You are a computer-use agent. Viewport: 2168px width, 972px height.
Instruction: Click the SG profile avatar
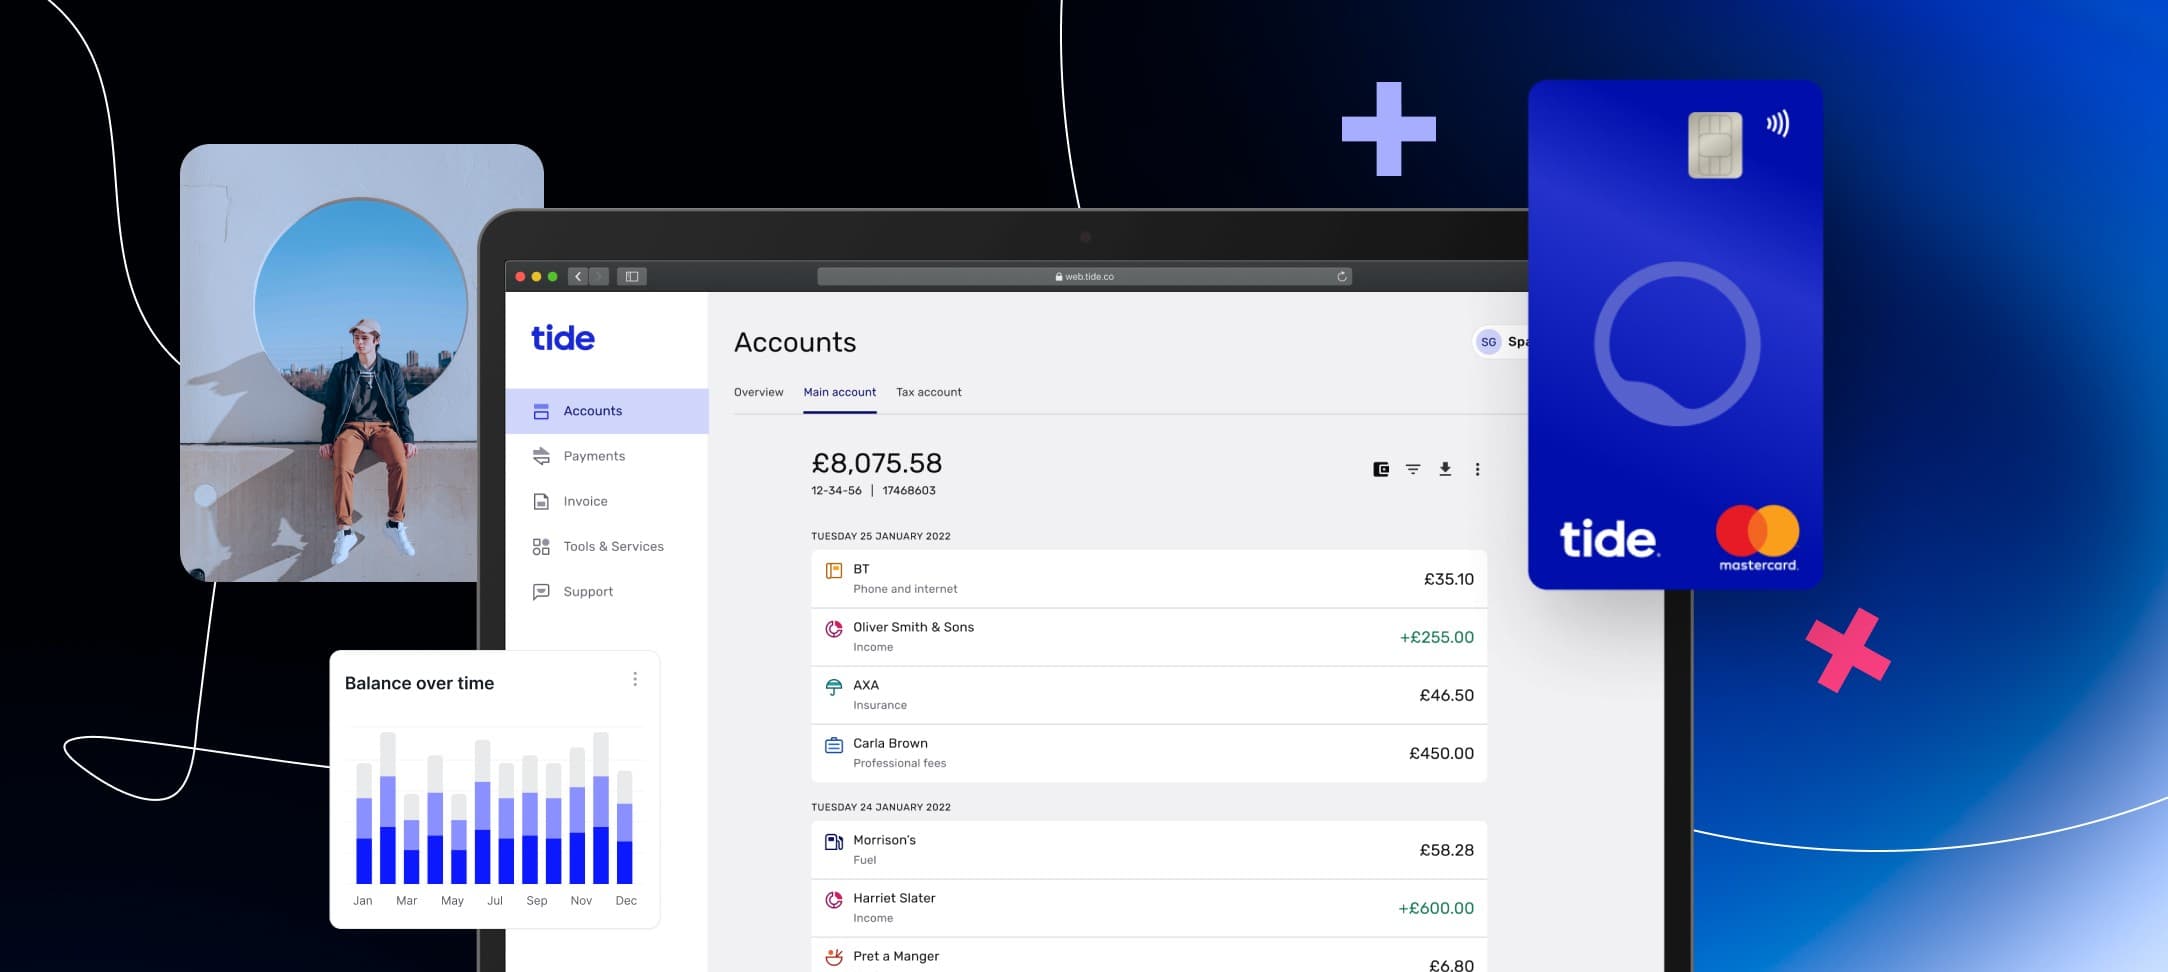1489,342
